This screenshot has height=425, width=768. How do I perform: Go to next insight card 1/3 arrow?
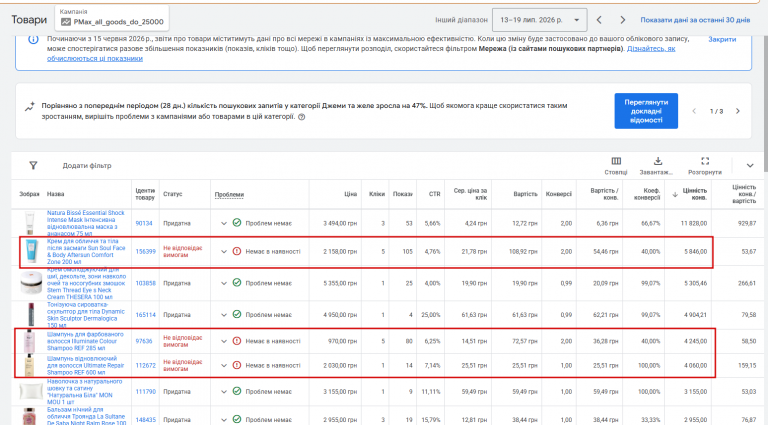tap(738, 111)
